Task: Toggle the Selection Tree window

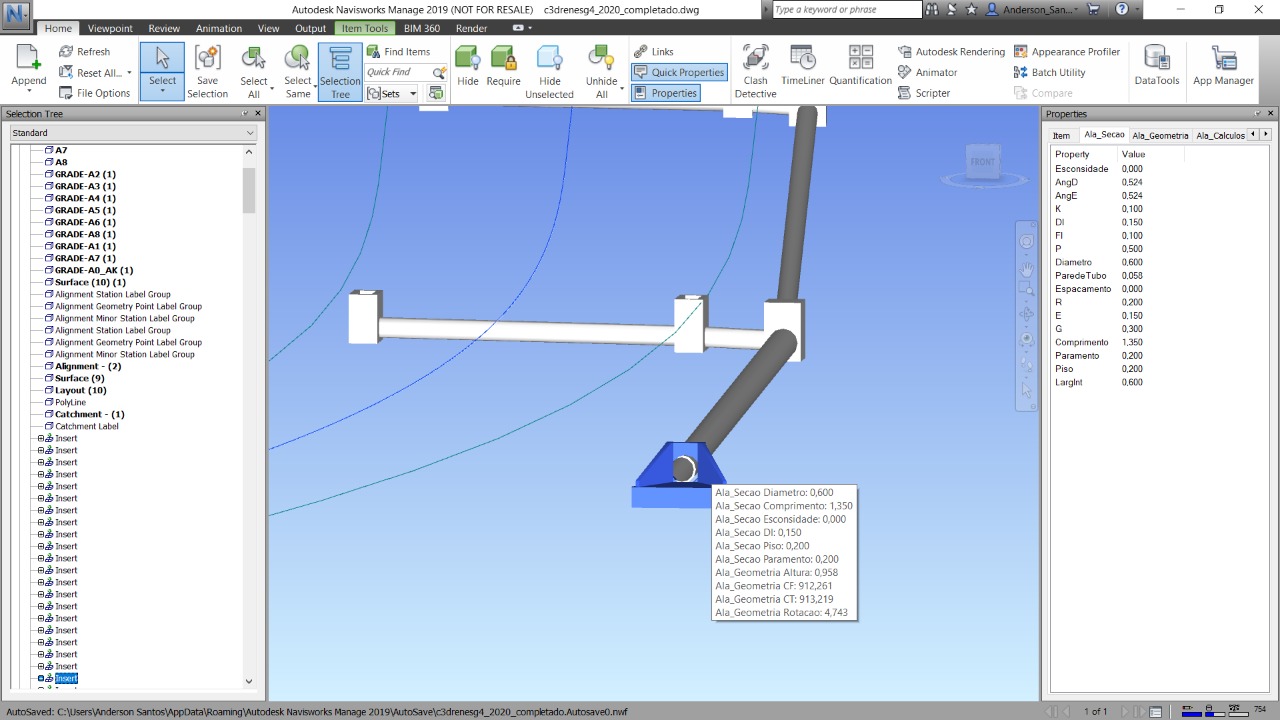Action: [x=340, y=72]
